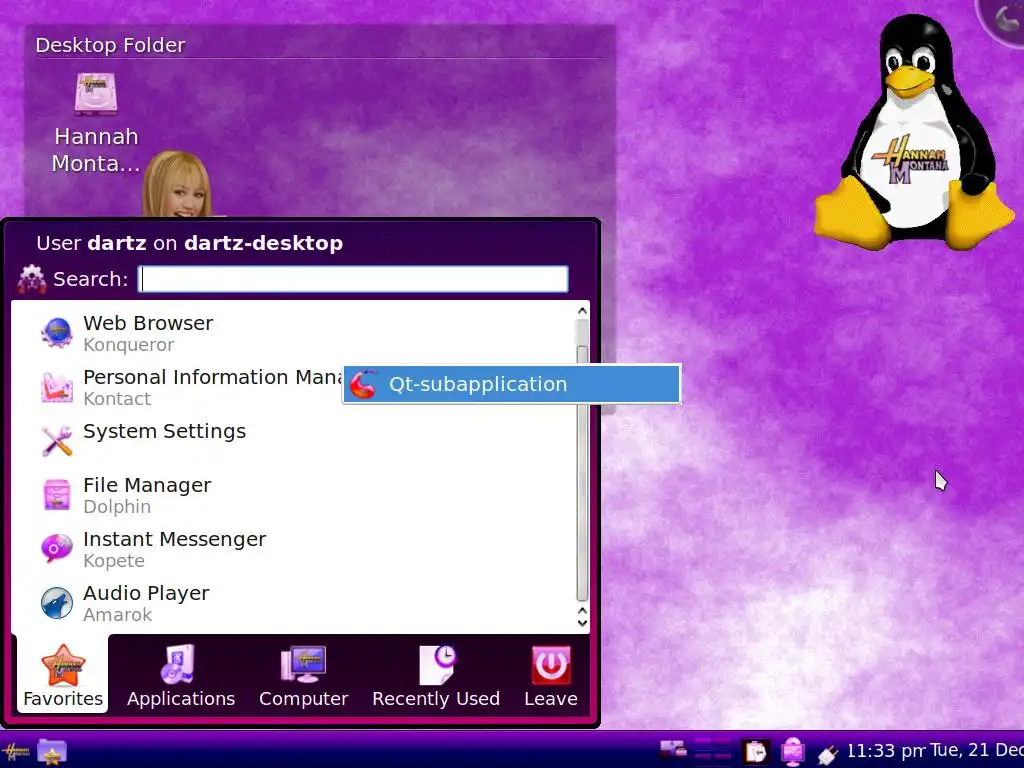Open the Leave tab
Image resolution: width=1024 pixels, height=768 pixels.
coord(551,676)
